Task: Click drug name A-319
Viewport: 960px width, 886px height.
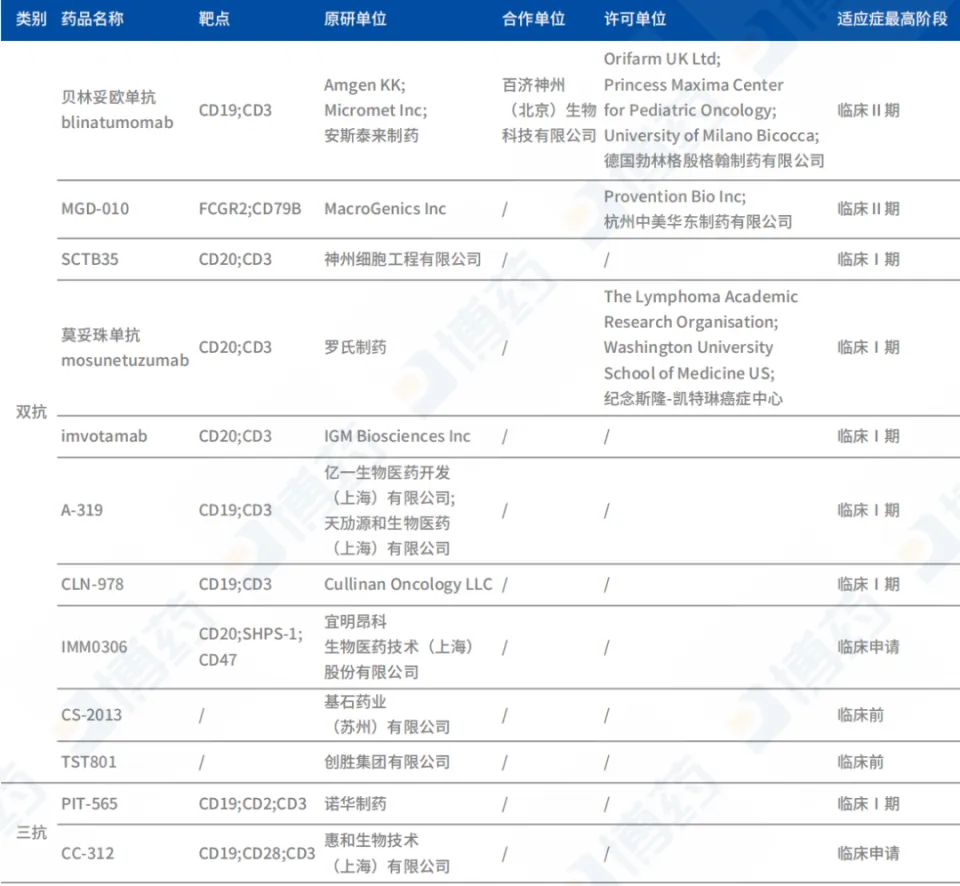Action: pos(82,510)
